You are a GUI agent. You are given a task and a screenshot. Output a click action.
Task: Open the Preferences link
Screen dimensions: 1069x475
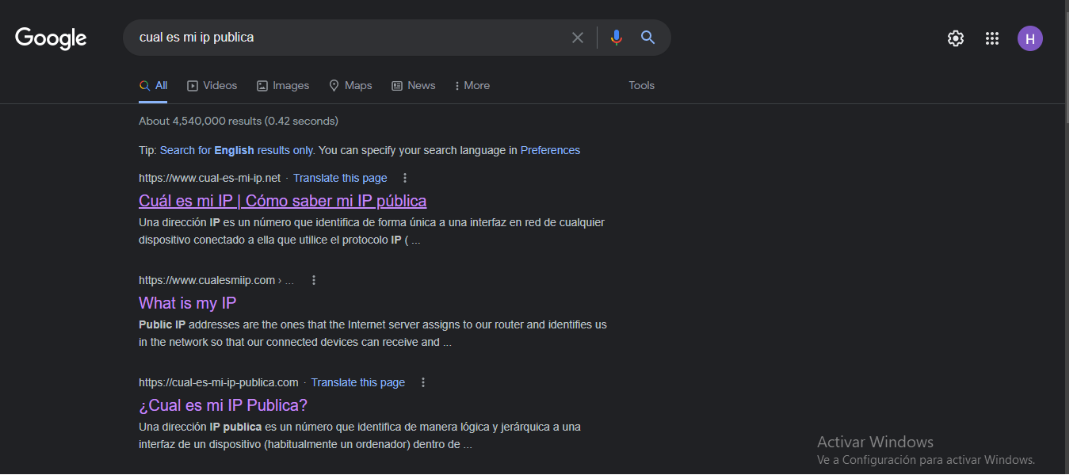tap(550, 150)
